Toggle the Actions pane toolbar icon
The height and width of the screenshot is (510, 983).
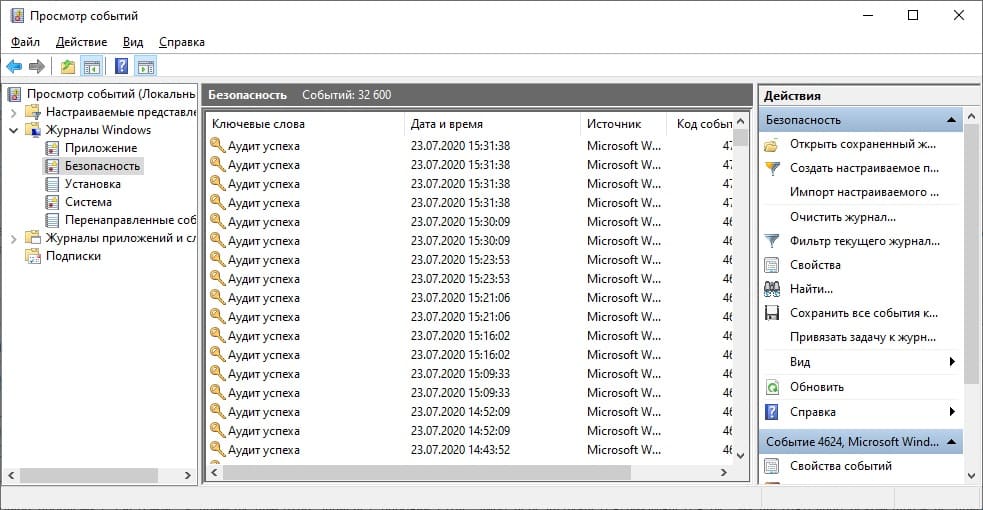pyautogui.click(x=146, y=66)
